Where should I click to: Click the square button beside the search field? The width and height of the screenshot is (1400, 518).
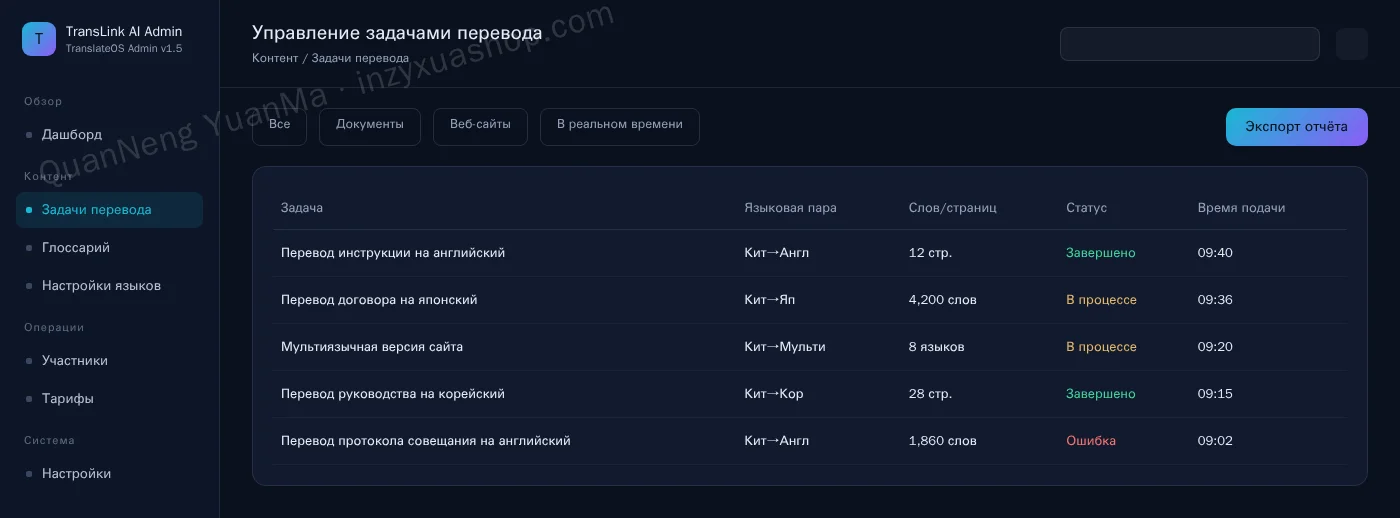tap(1352, 44)
